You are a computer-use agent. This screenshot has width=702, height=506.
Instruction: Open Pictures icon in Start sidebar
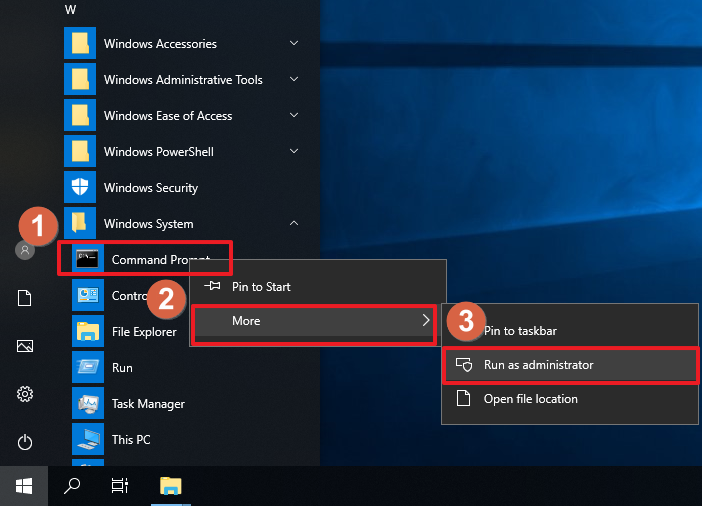click(25, 346)
